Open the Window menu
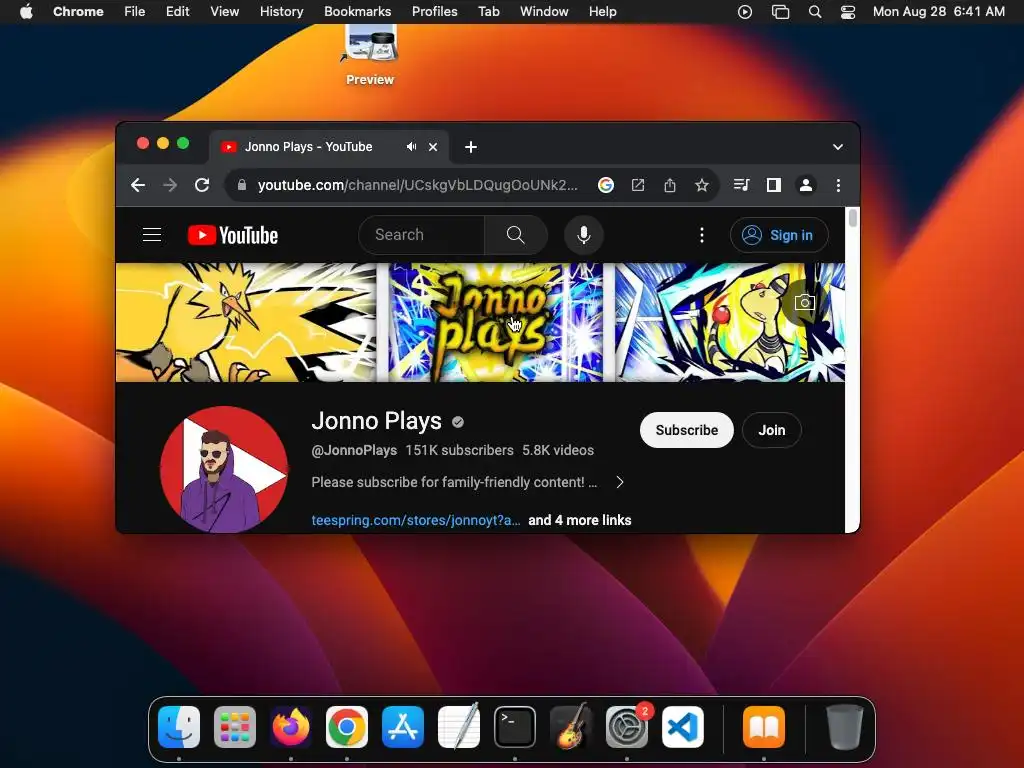The image size is (1024, 768). (544, 12)
